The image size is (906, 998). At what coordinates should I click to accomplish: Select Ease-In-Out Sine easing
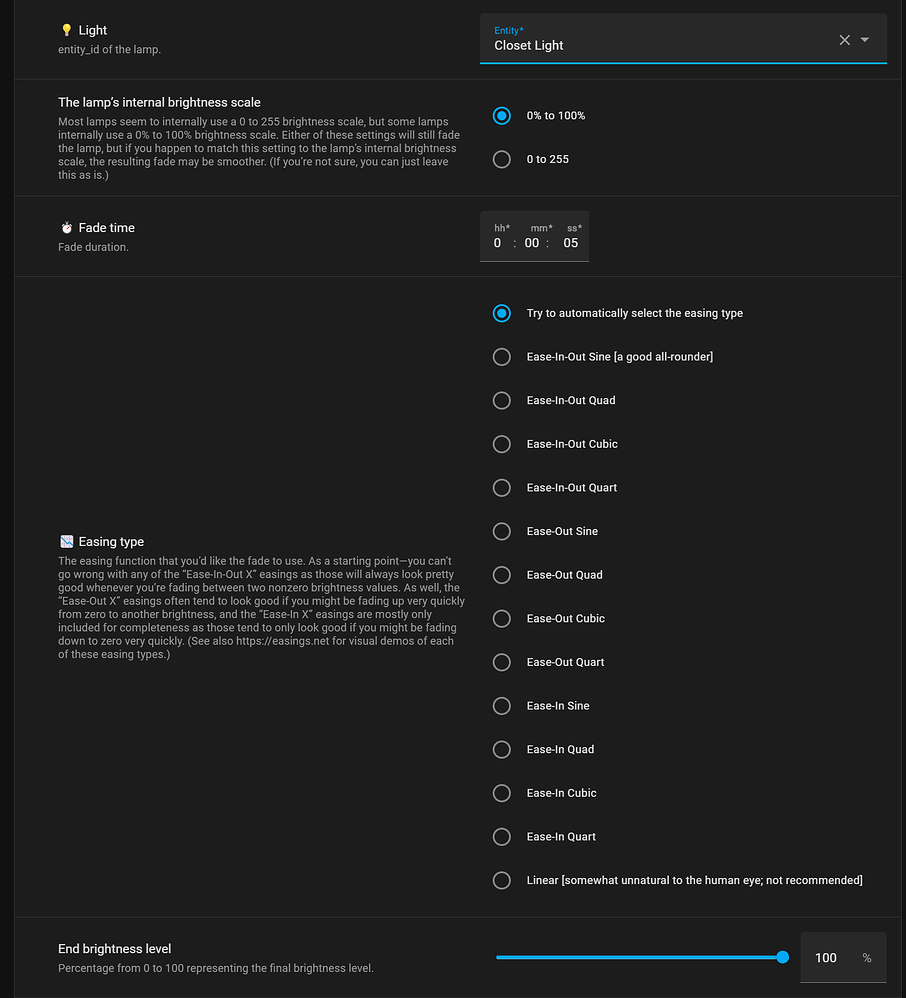[x=502, y=357]
